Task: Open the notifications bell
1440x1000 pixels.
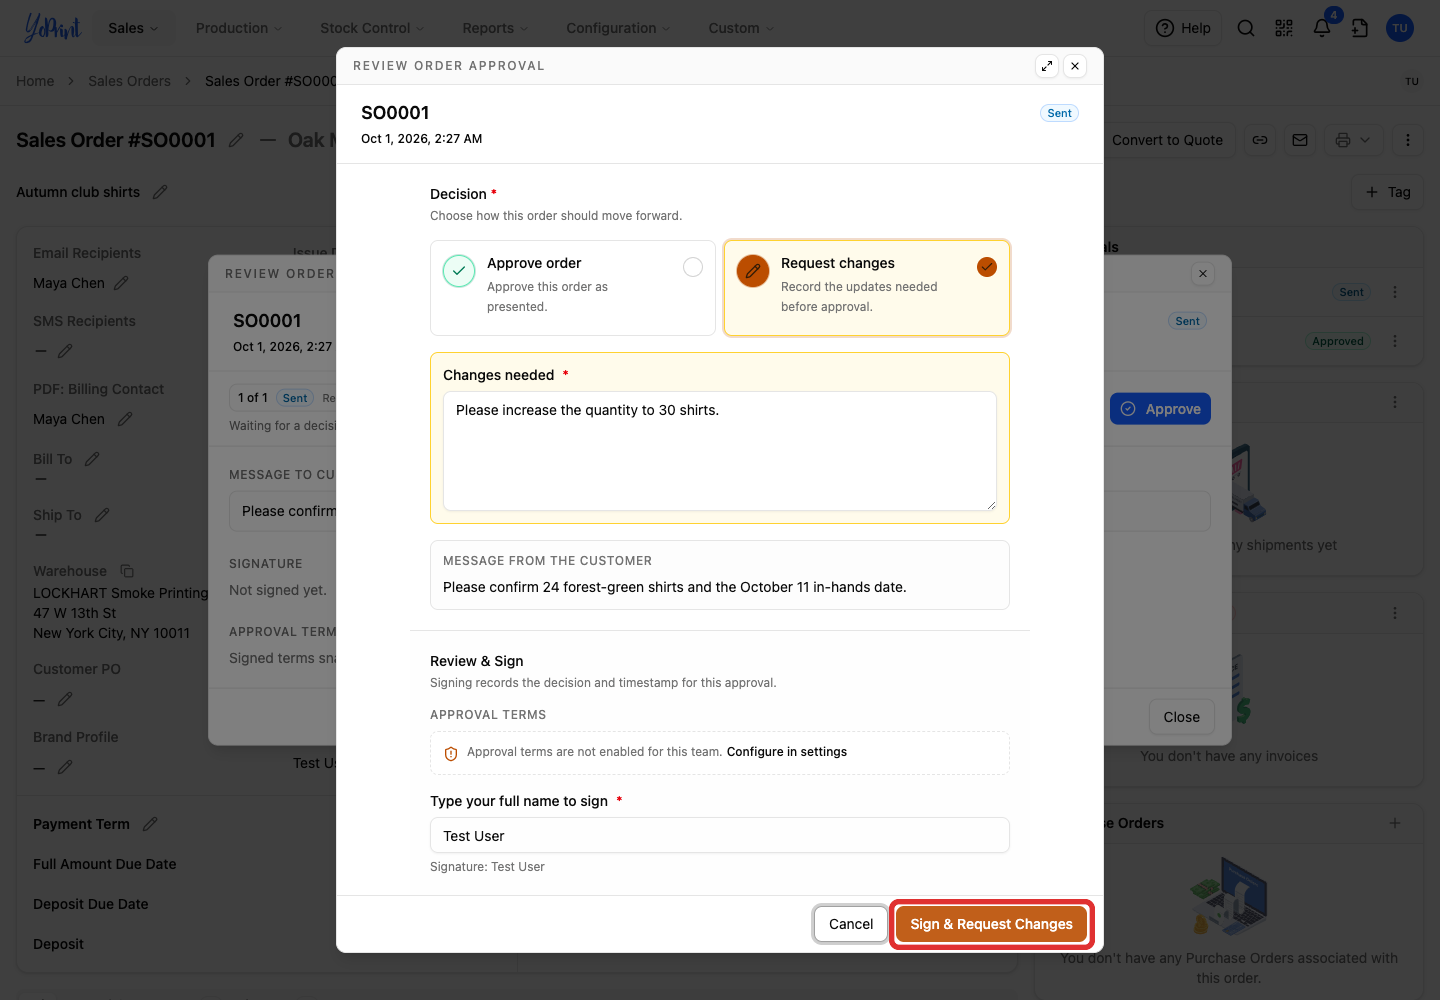Action: pyautogui.click(x=1322, y=28)
